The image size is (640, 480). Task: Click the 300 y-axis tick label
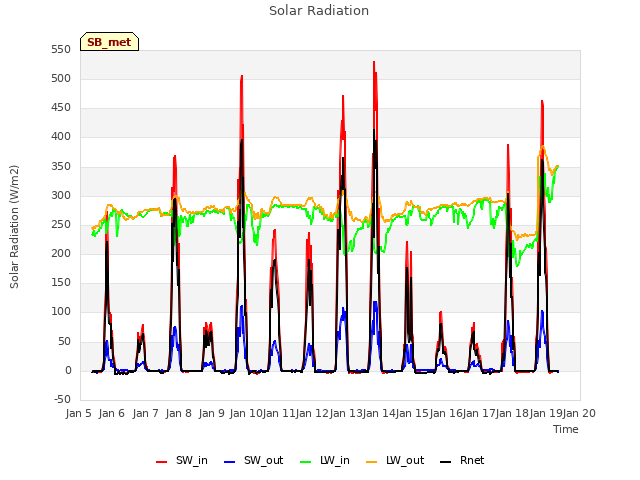click(61, 196)
